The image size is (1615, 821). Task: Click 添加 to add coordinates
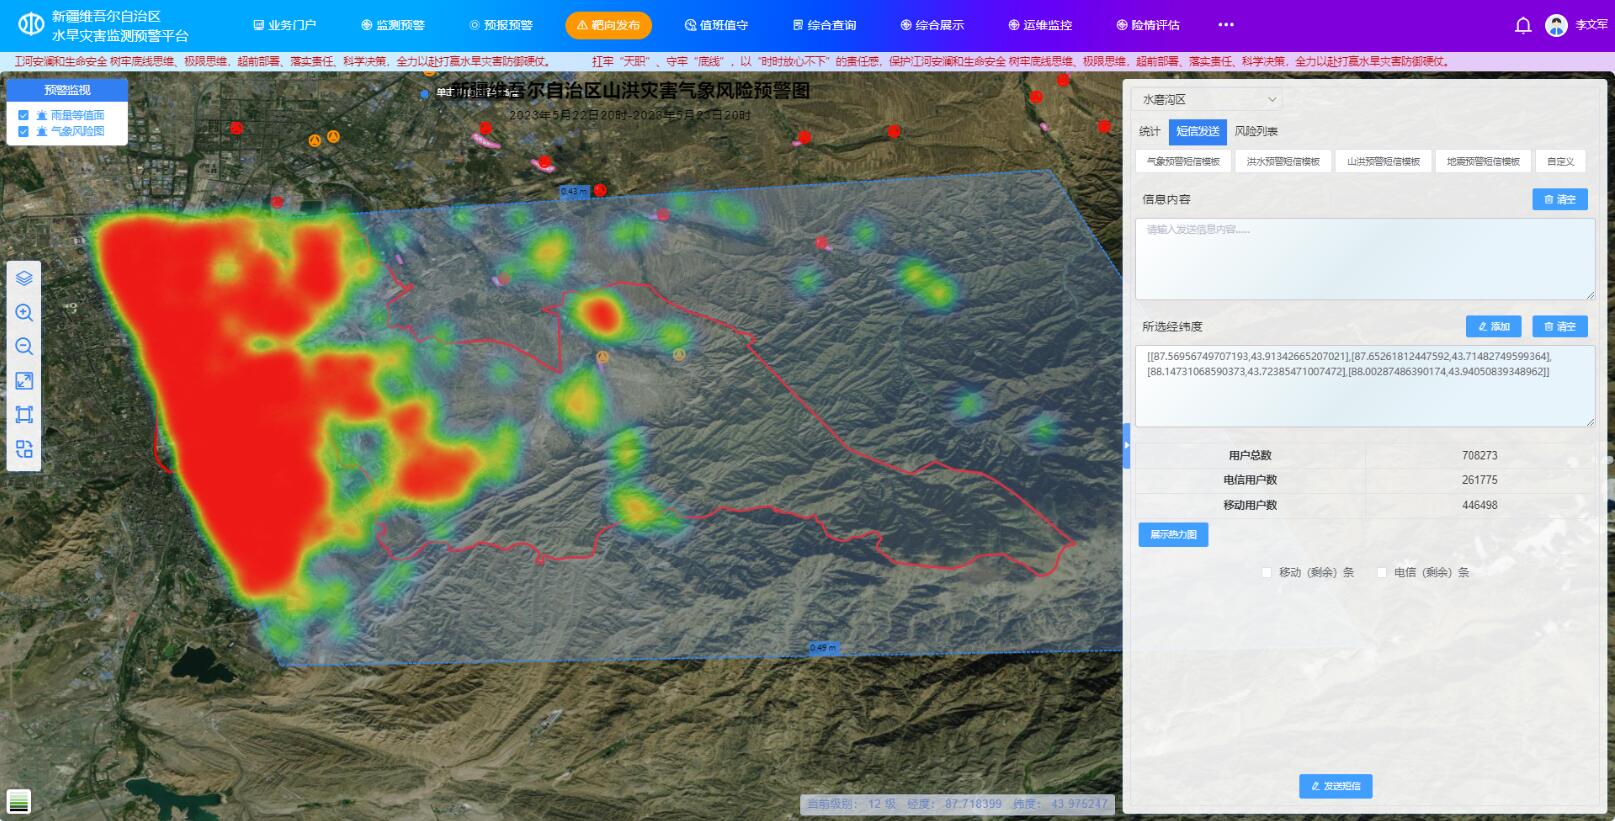pos(1494,326)
